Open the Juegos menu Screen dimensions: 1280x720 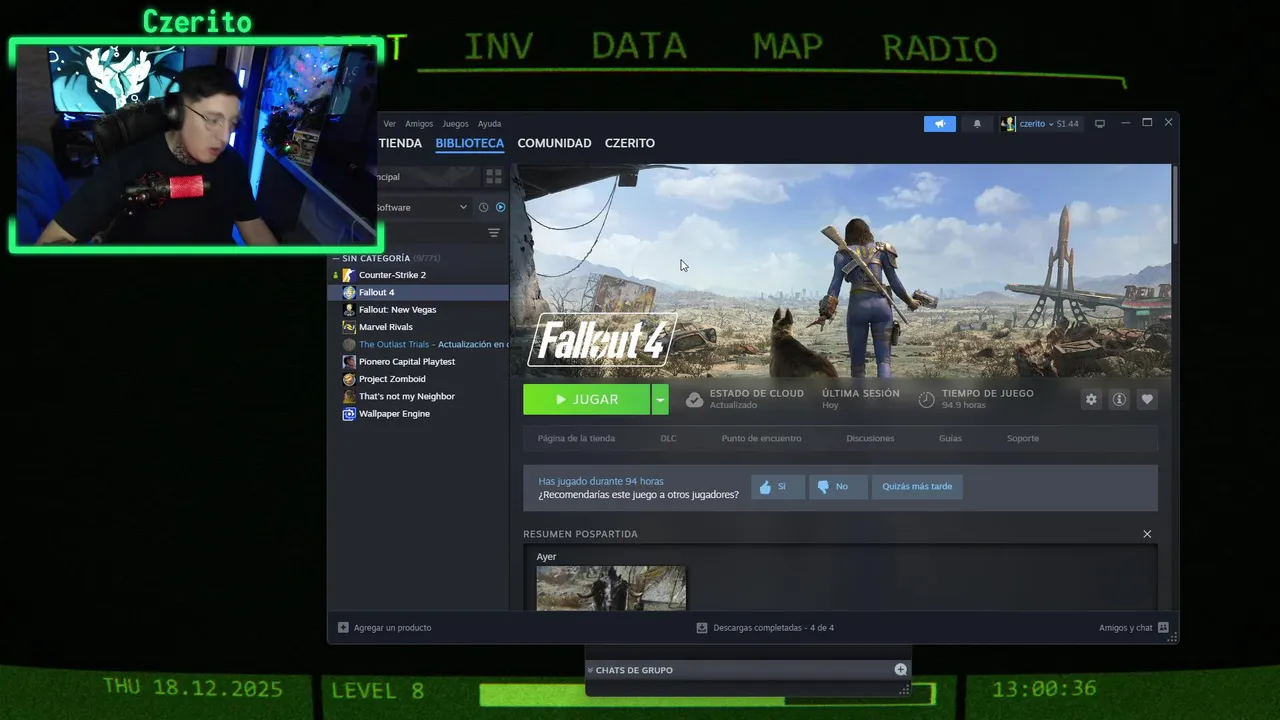[x=455, y=124]
